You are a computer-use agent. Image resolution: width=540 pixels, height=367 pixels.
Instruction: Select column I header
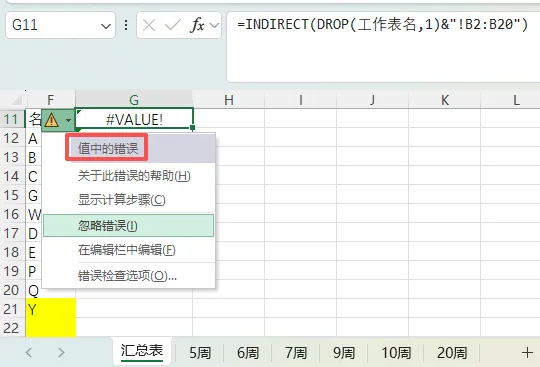tap(301, 100)
